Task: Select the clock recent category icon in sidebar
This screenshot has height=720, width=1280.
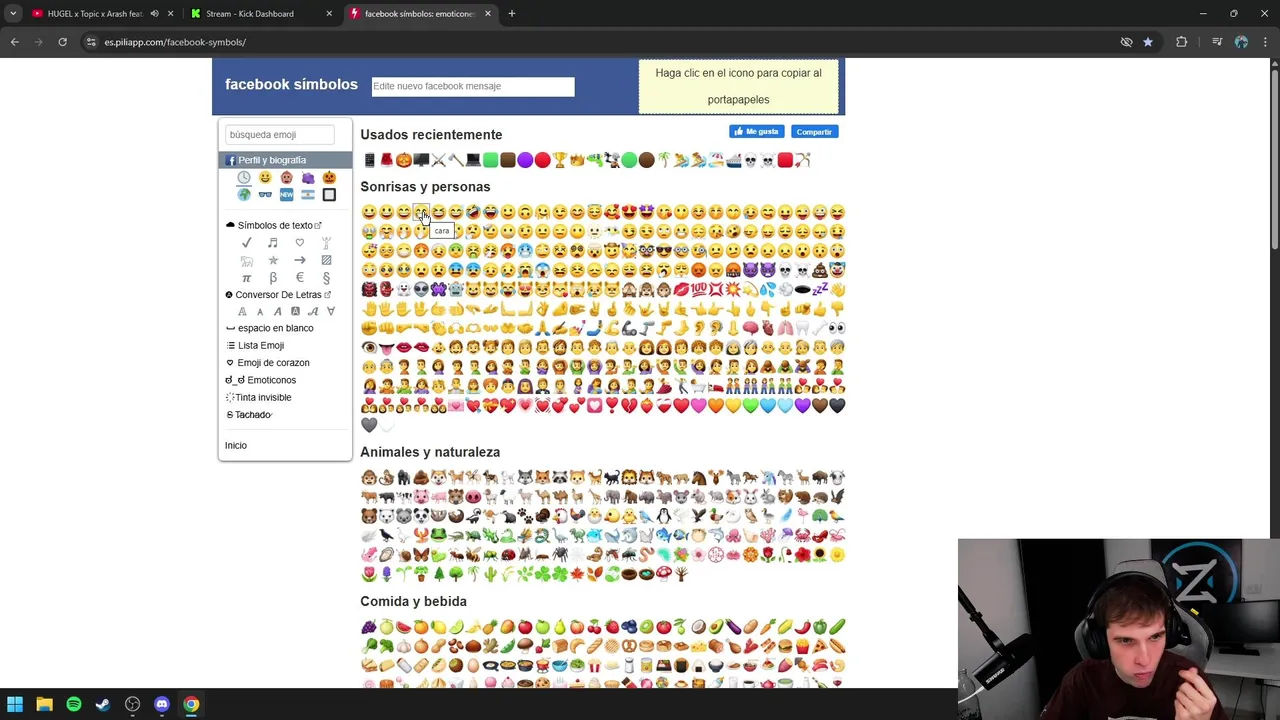Action: point(244,178)
